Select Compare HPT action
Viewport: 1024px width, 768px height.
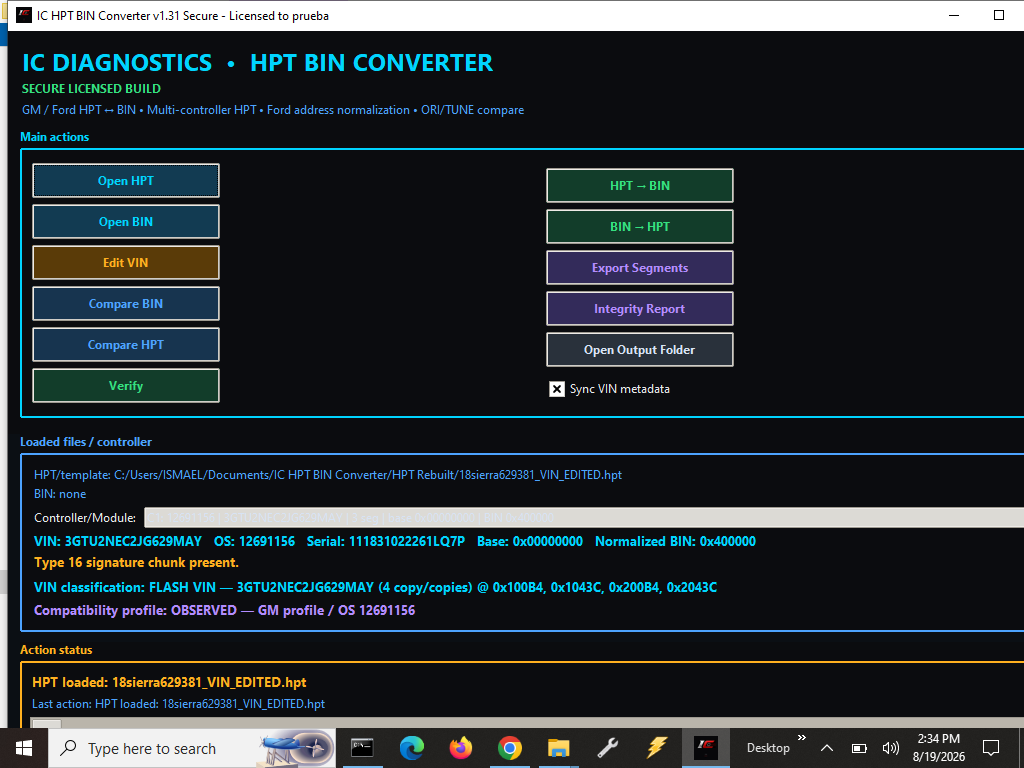tap(126, 345)
